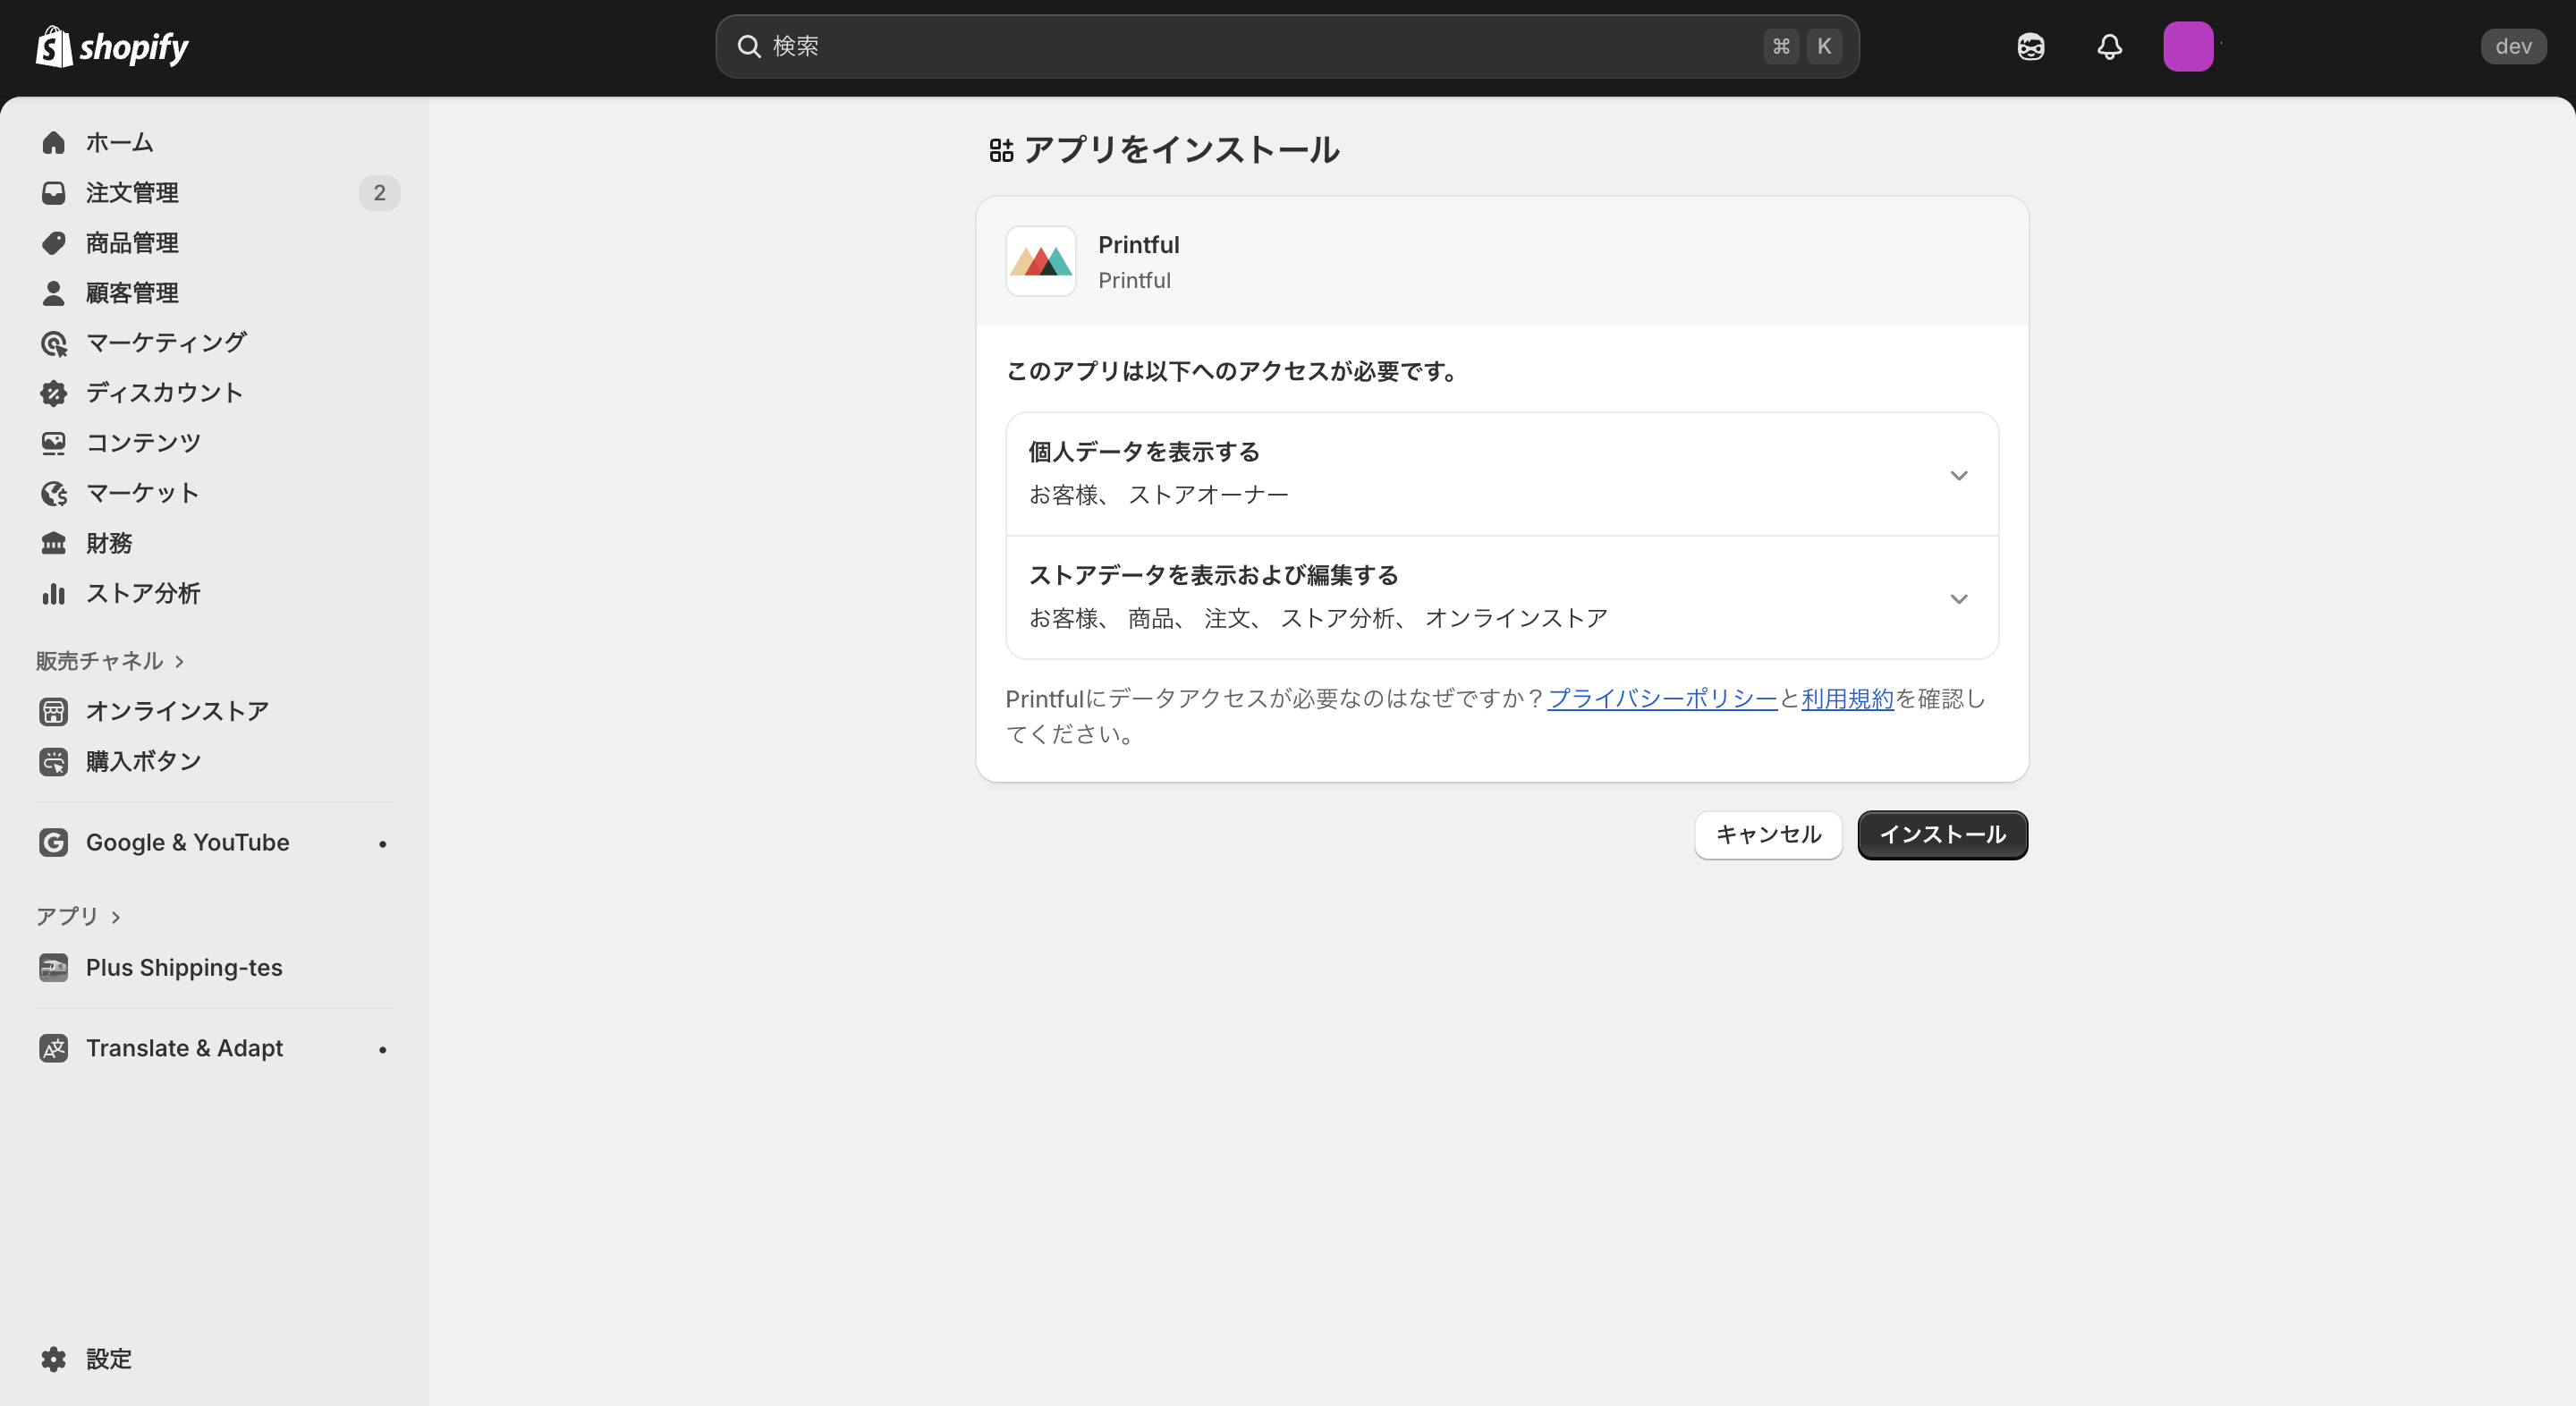2576x1406 pixels.
Task: Click the Cancel (キャンセル) button
Action: (x=1767, y=834)
